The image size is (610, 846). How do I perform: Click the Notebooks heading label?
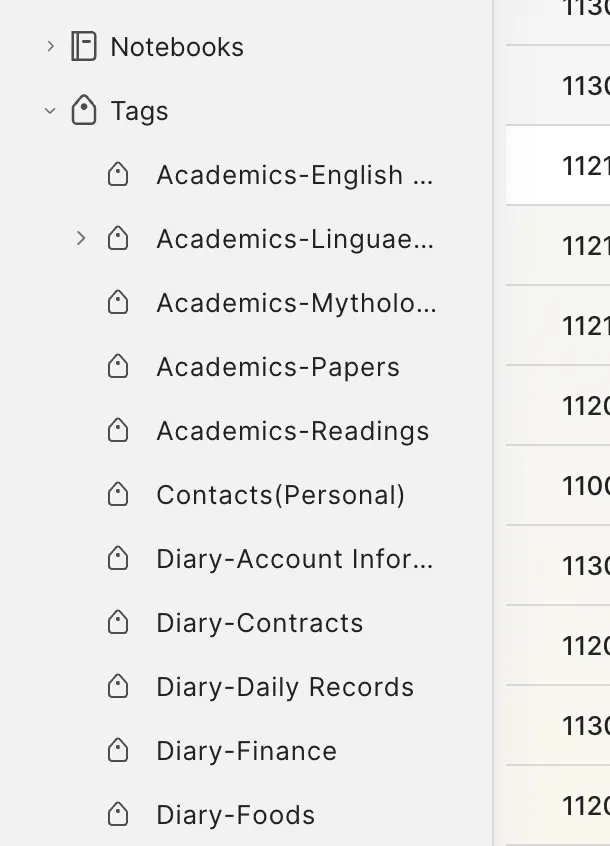click(x=177, y=47)
